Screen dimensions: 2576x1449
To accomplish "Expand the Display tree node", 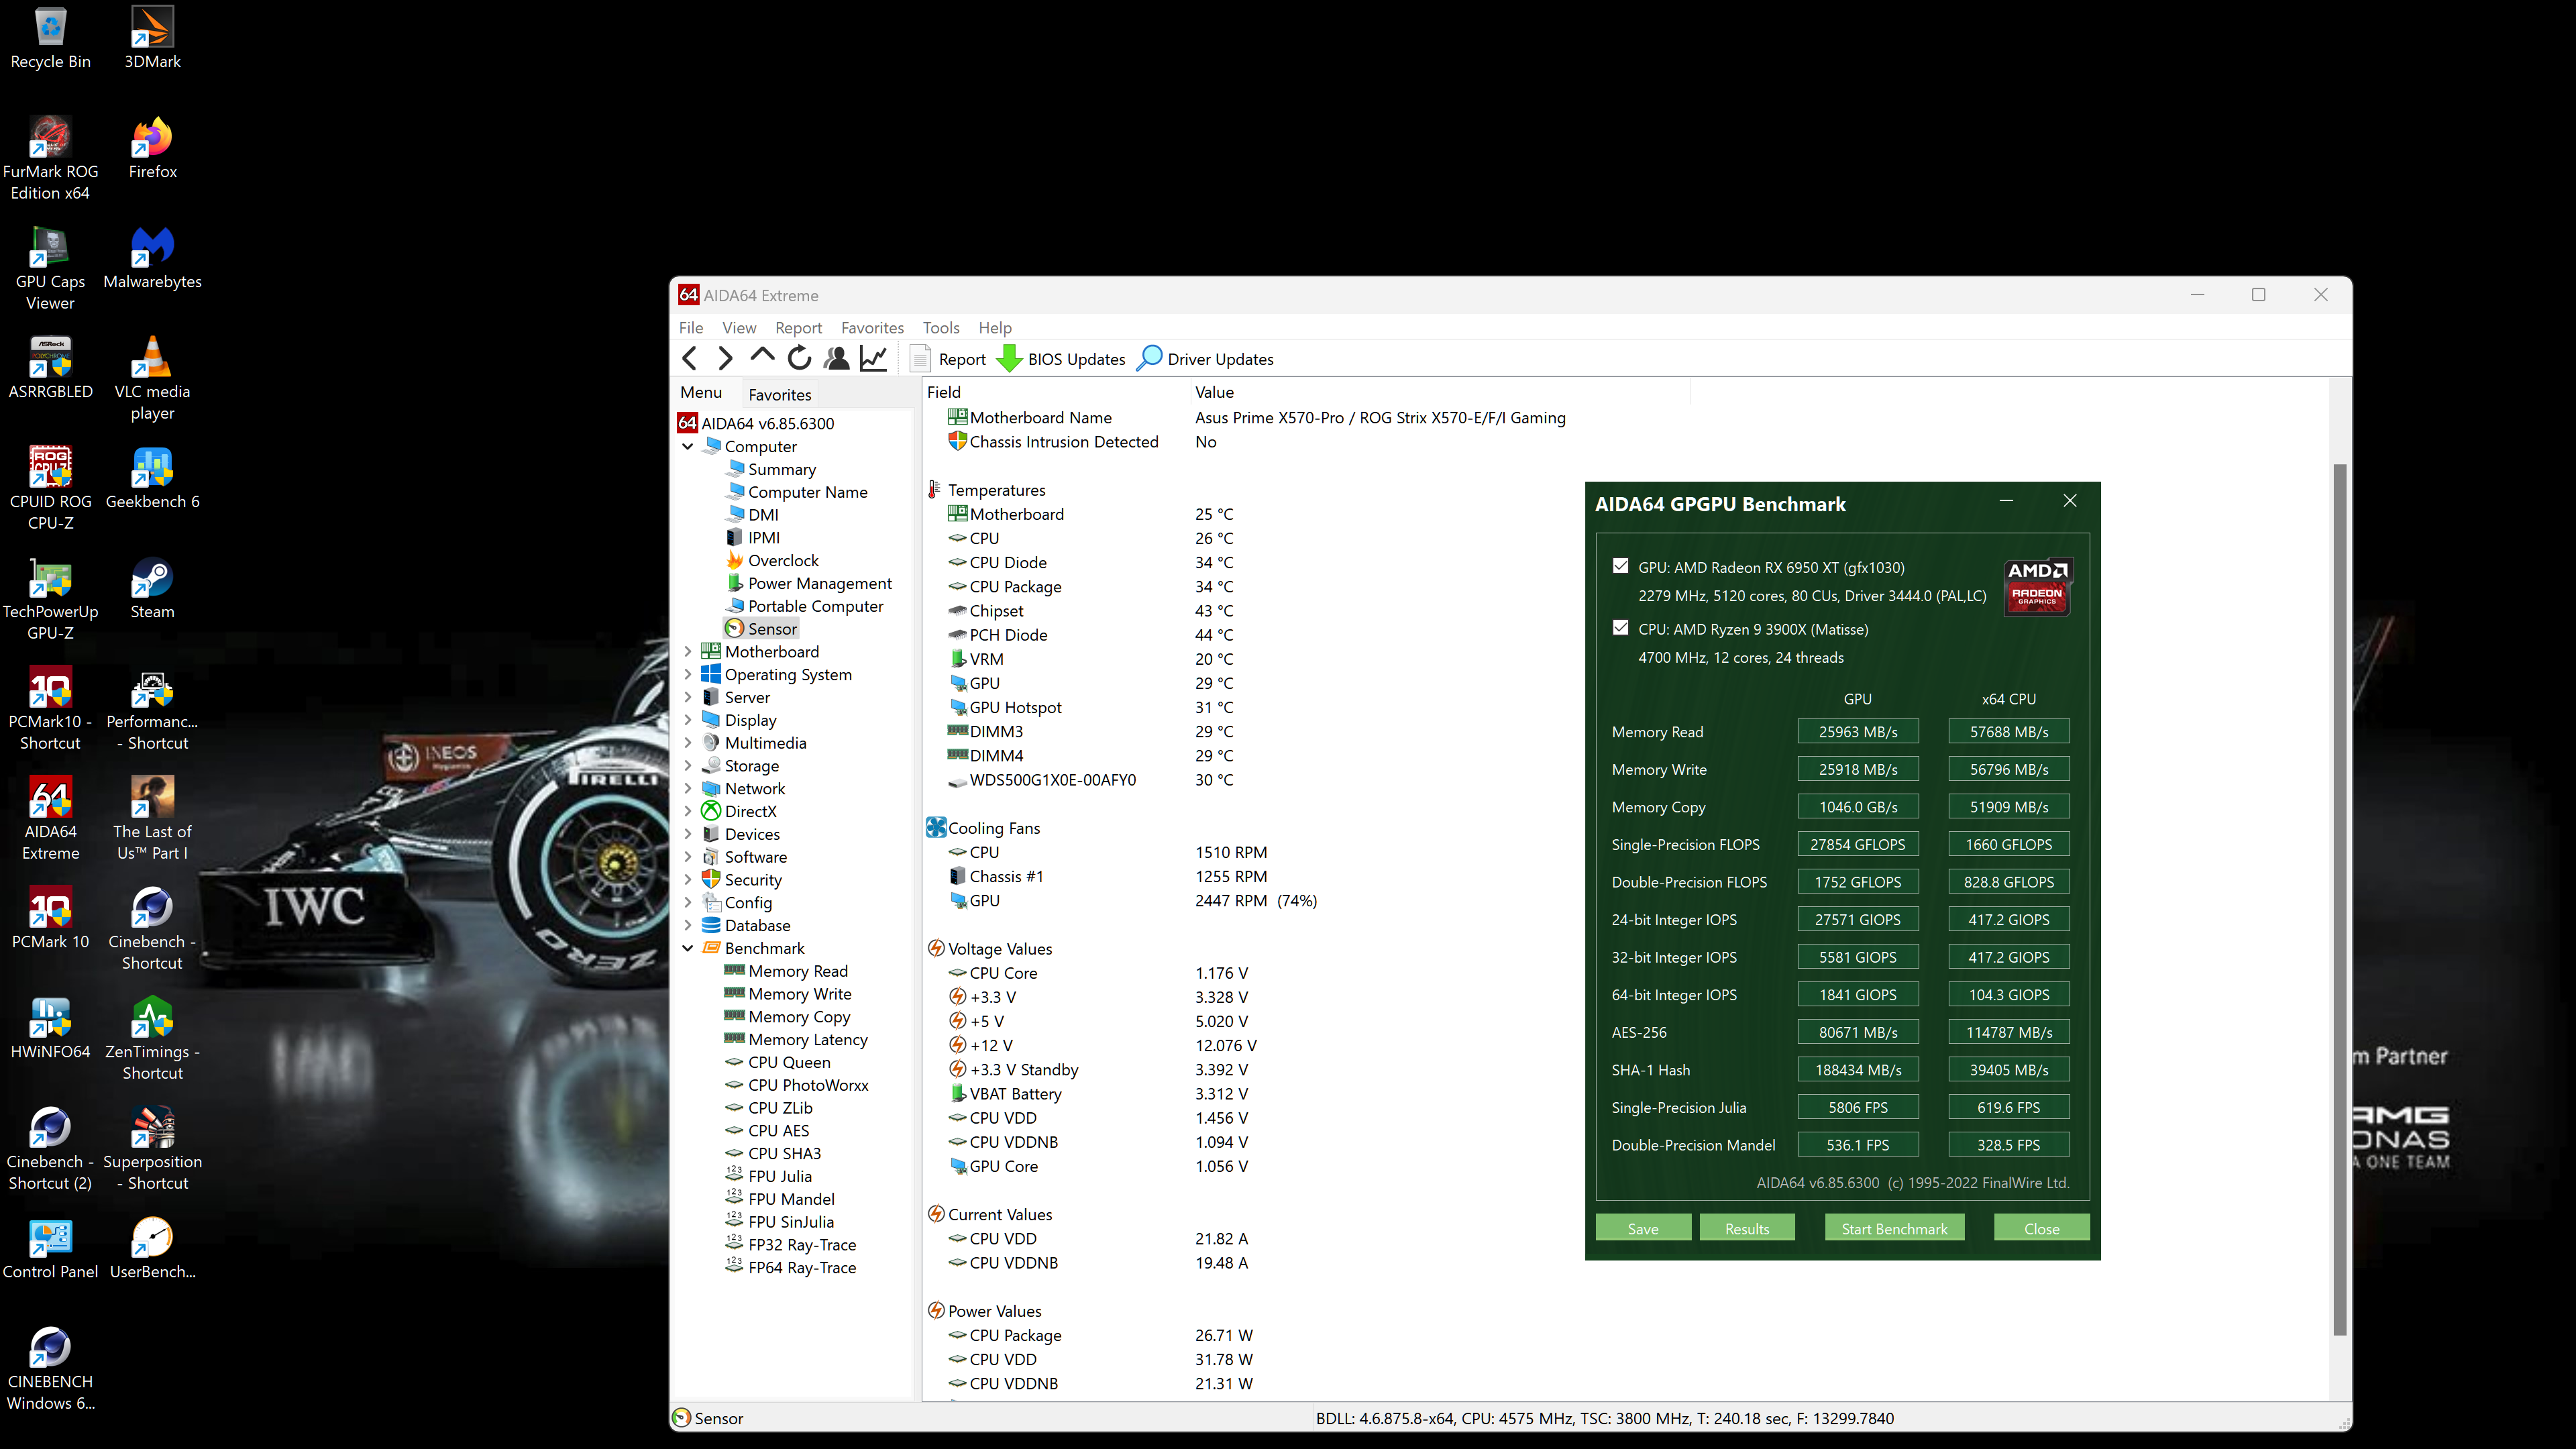I will (688, 720).
